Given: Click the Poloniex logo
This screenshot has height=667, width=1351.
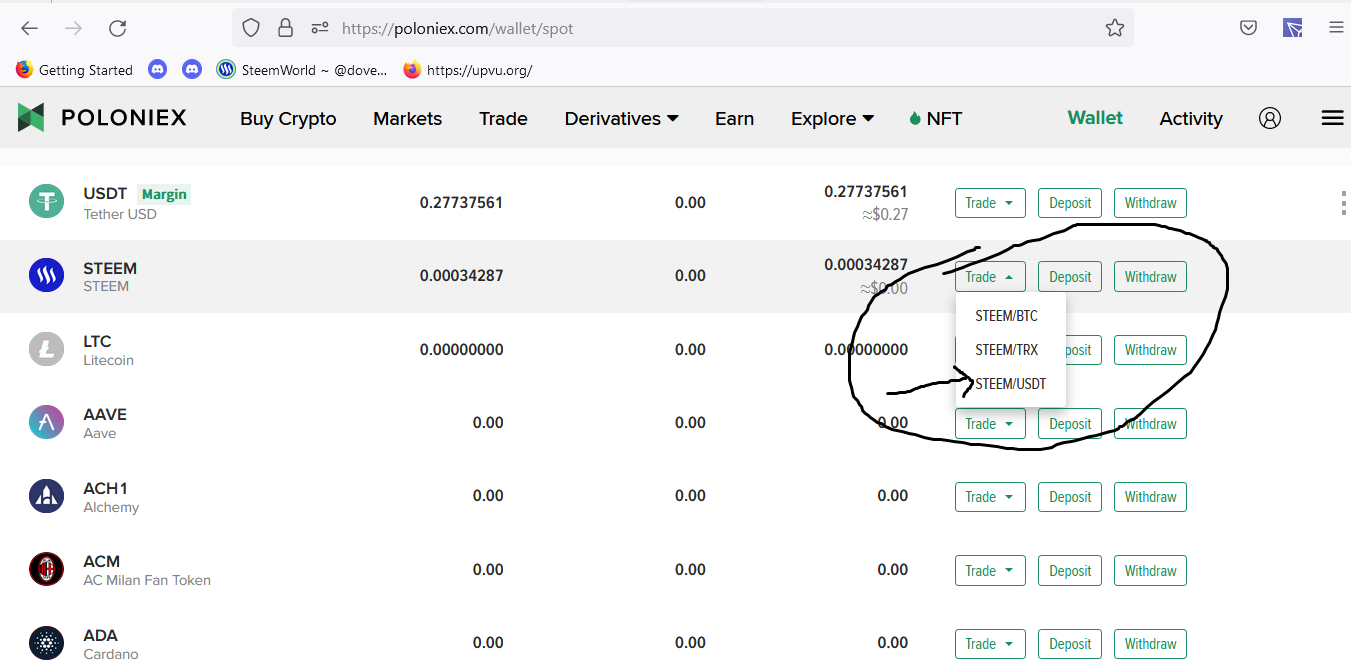Looking at the screenshot, I should [102, 118].
